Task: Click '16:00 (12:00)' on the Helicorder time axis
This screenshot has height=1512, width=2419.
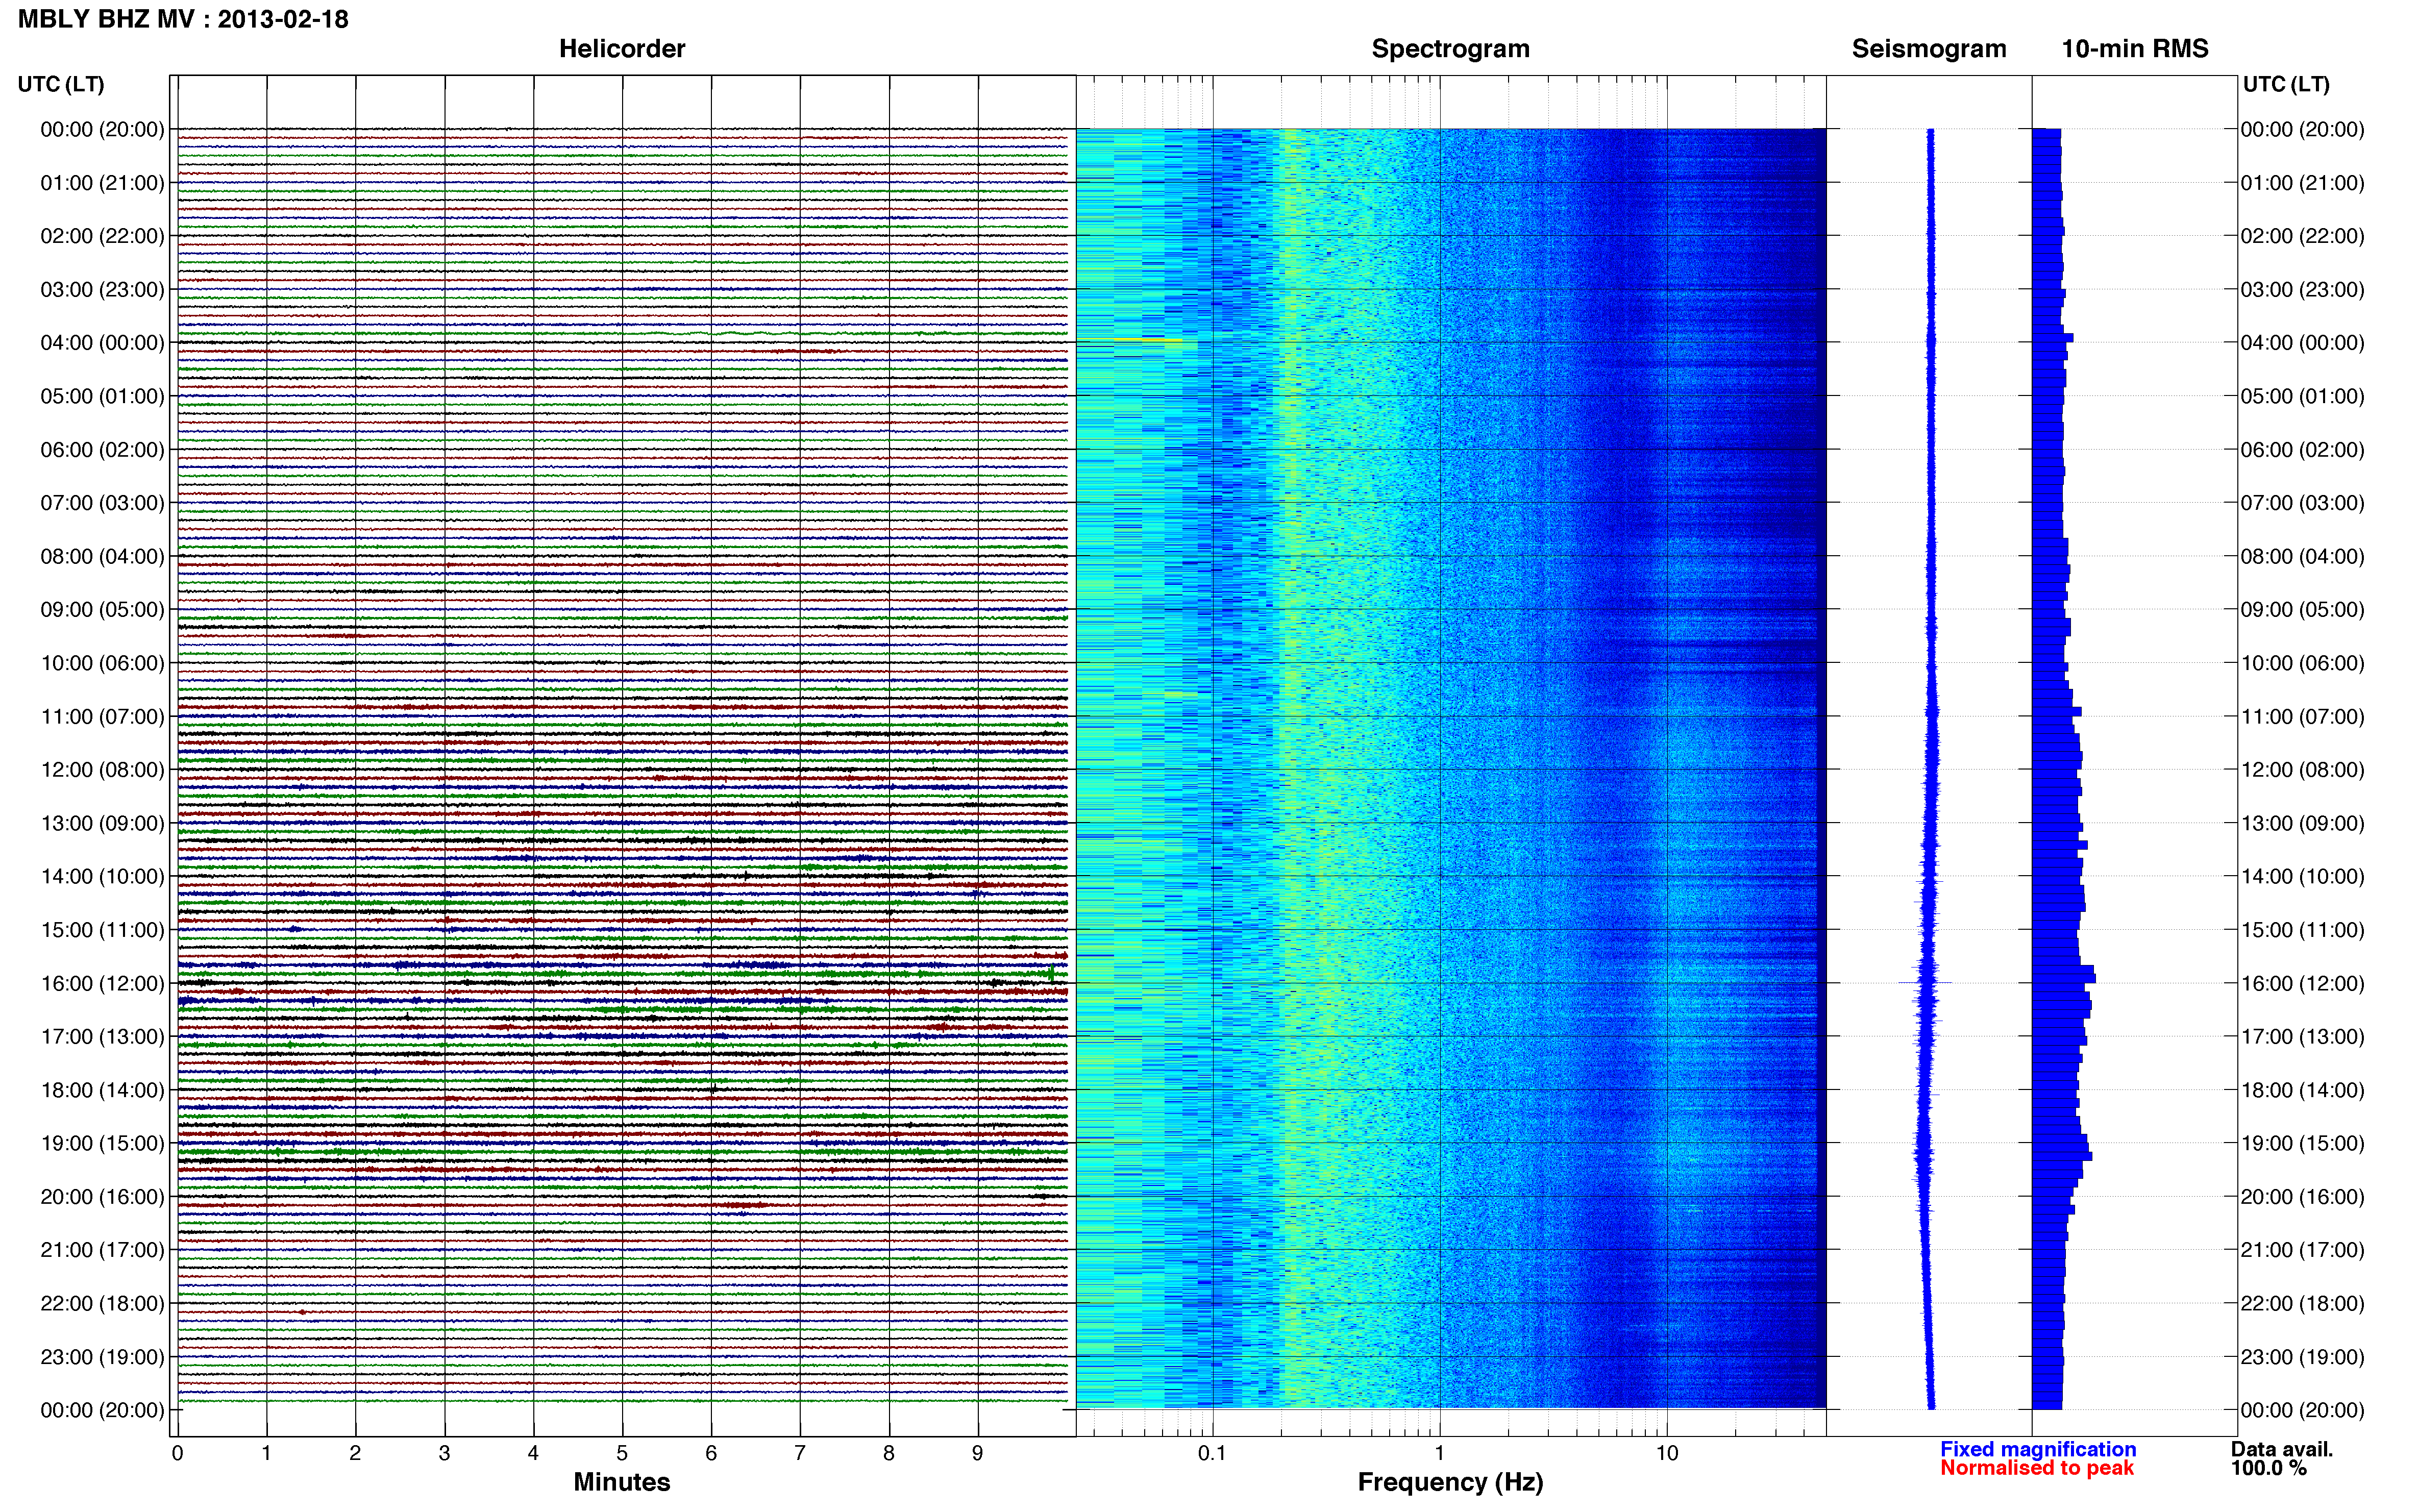Action: coord(103,983)
